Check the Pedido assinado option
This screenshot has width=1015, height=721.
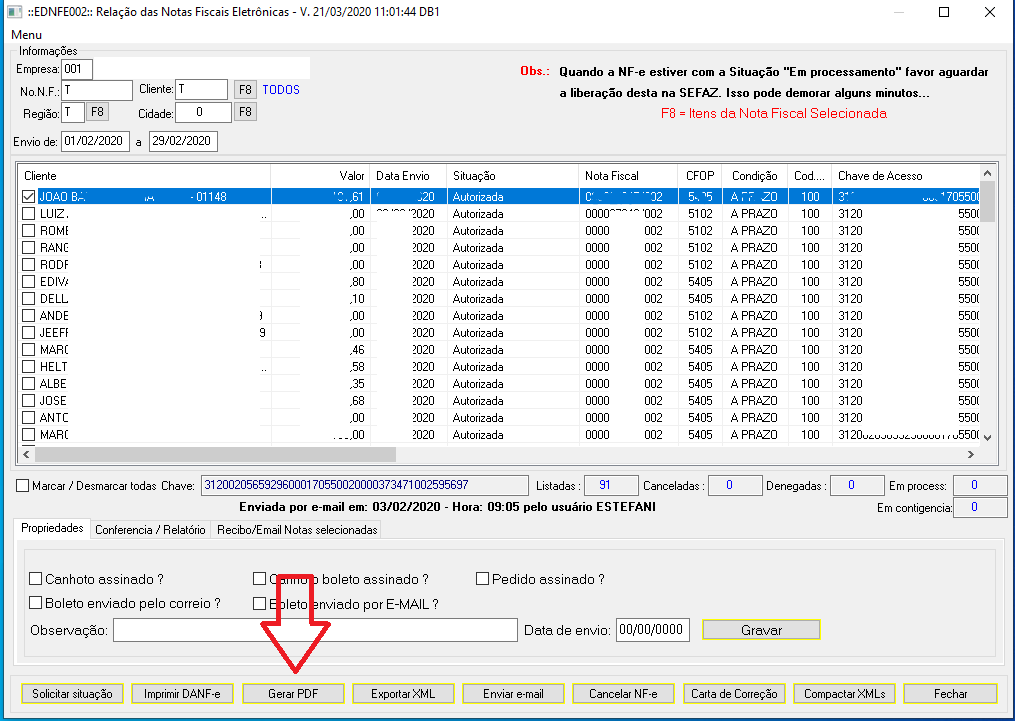point(483,579)
